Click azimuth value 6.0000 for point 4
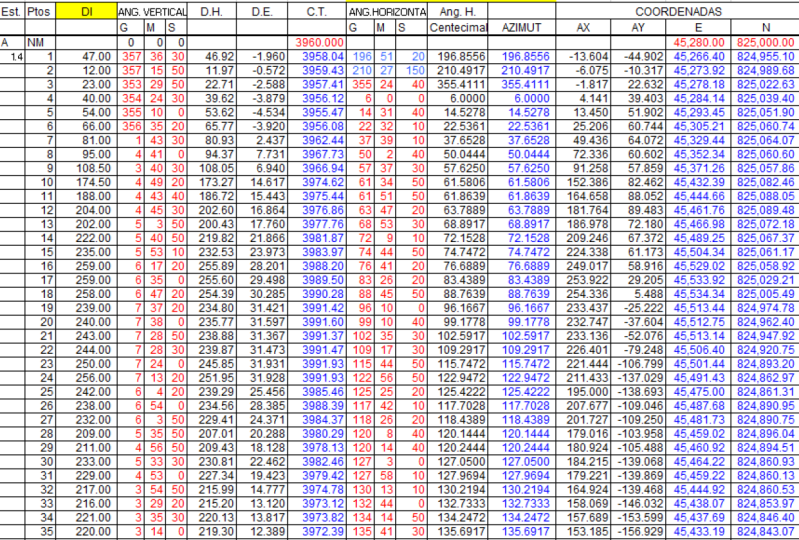The height and width of the screenshot is (540, 799). (534, 98)
